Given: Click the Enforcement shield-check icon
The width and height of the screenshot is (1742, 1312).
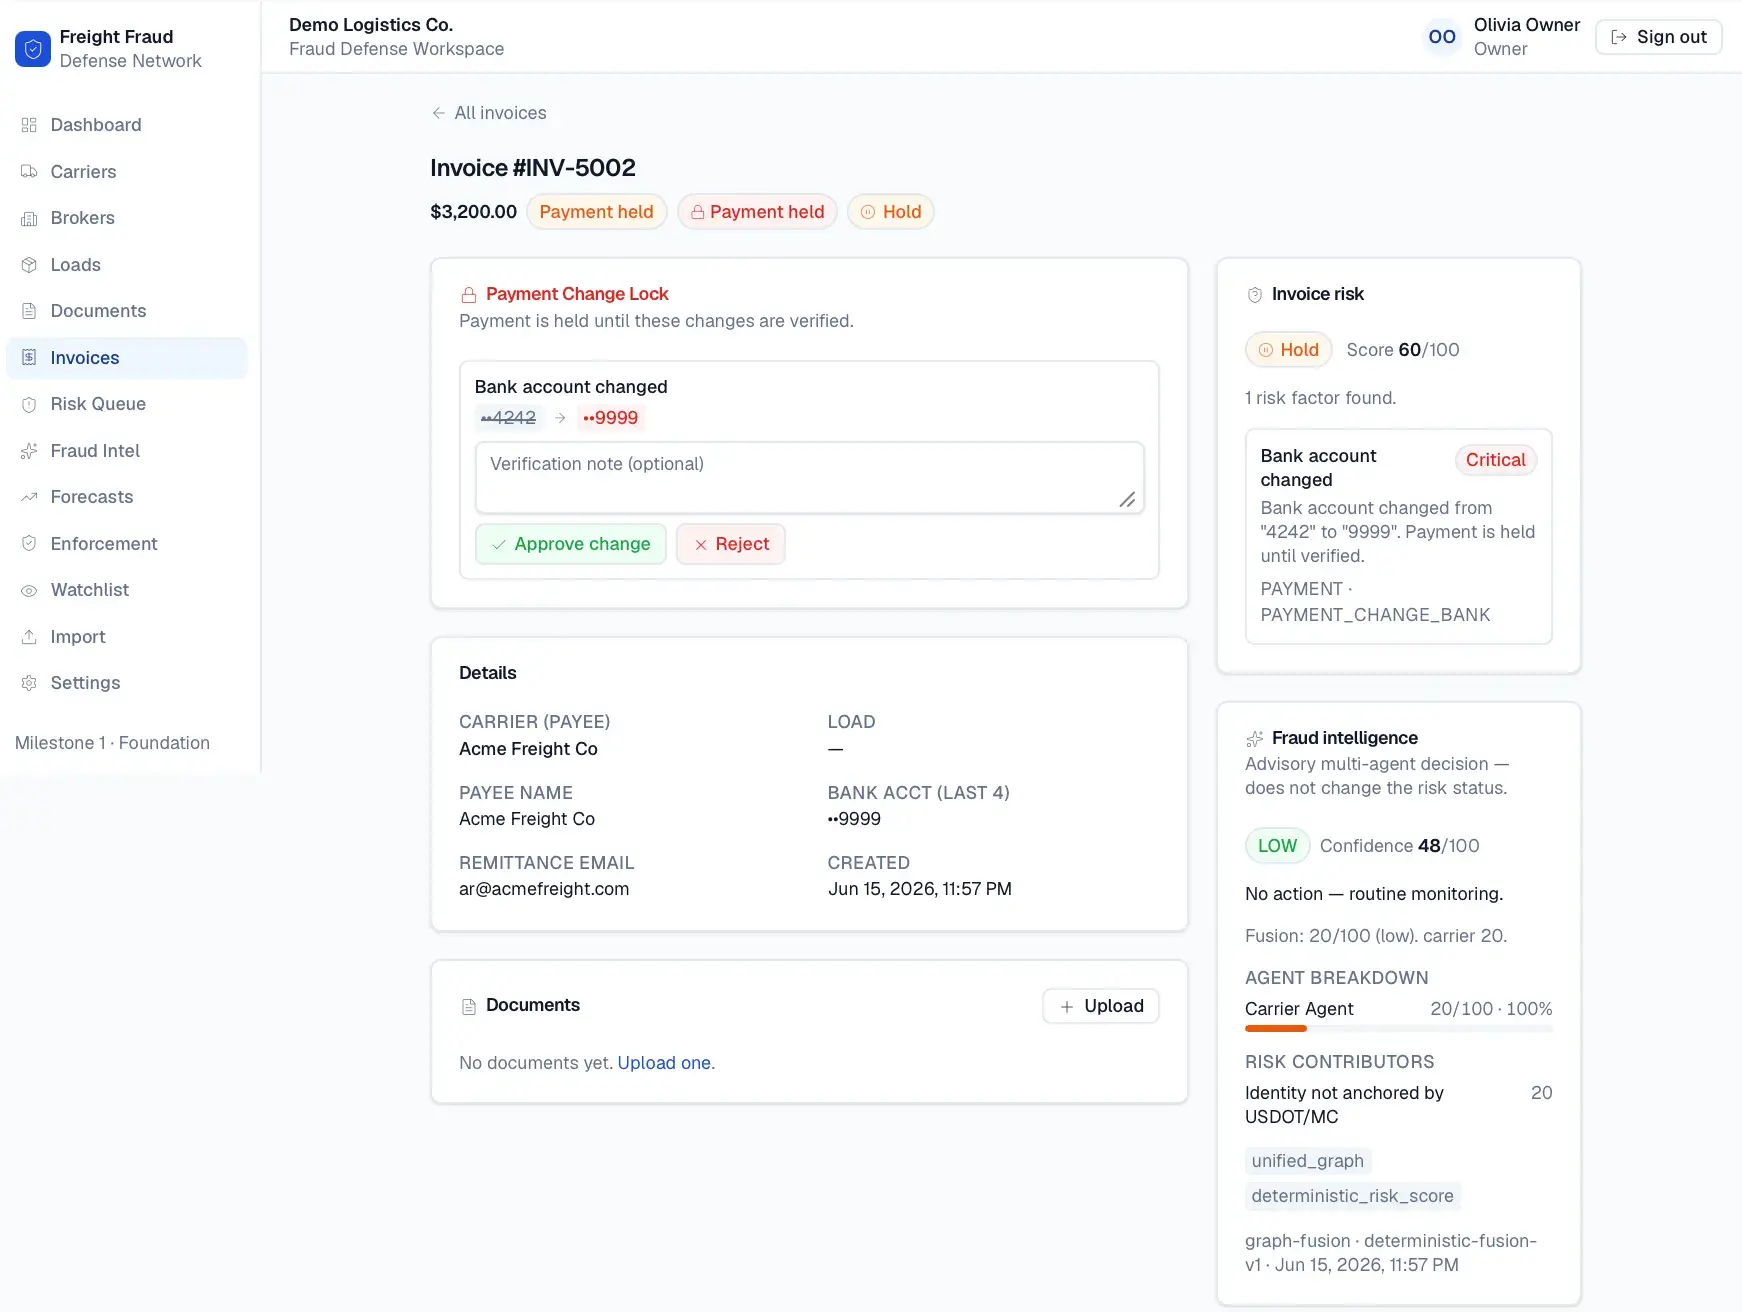Looking at the screenshot, I should 29,544.
